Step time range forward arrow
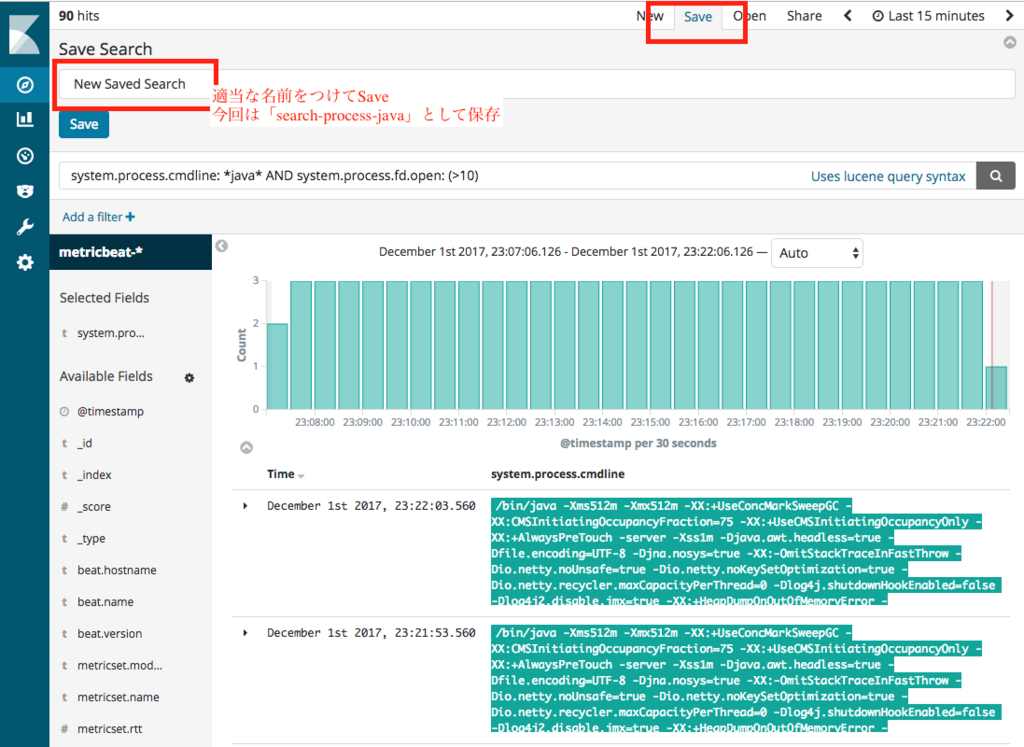This screenshot has width=1024, height=747. (1009, 16)
